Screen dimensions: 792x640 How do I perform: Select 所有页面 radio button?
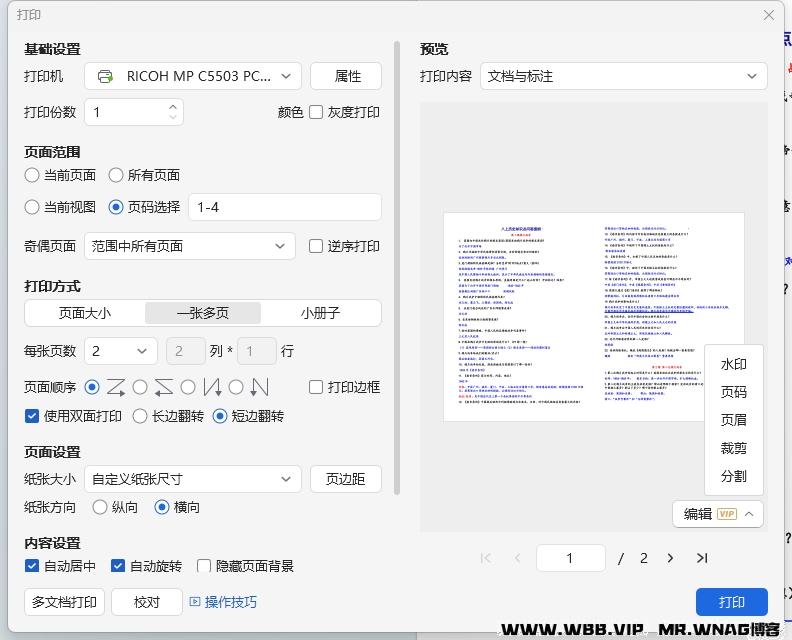116,175
